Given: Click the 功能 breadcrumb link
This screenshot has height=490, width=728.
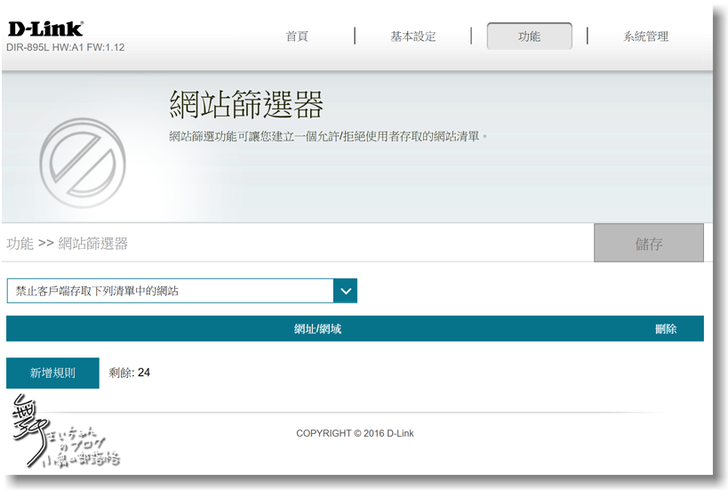Looking at the screenshot, I should click(20, 243).
